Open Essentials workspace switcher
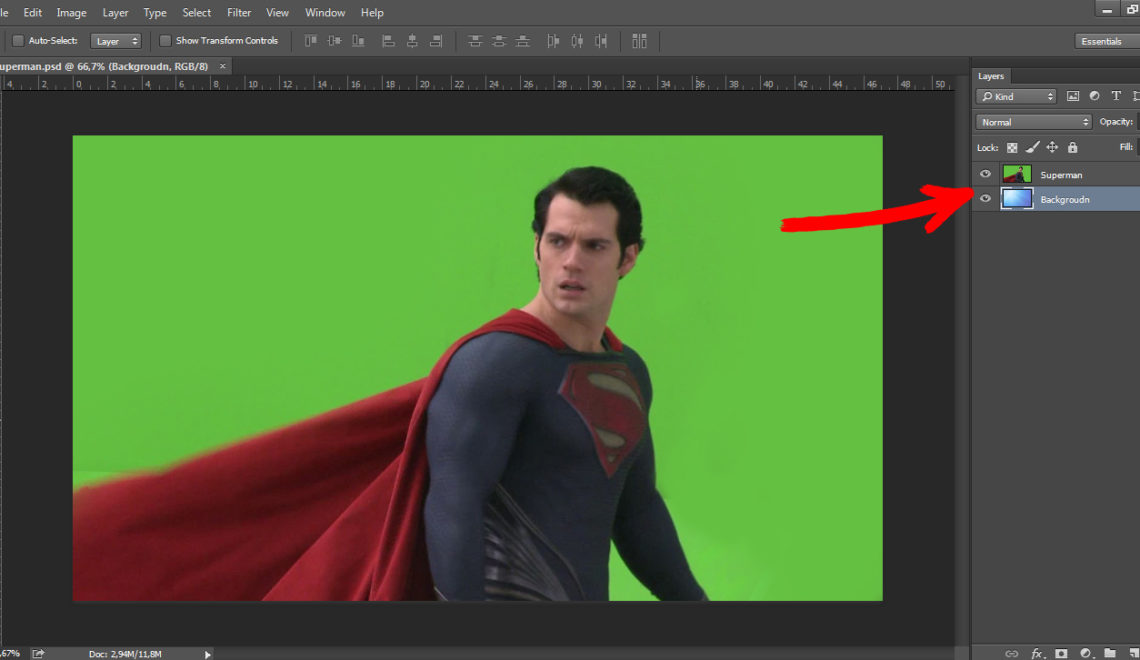Screen dimensions: 1140x660 [1107, 41]
